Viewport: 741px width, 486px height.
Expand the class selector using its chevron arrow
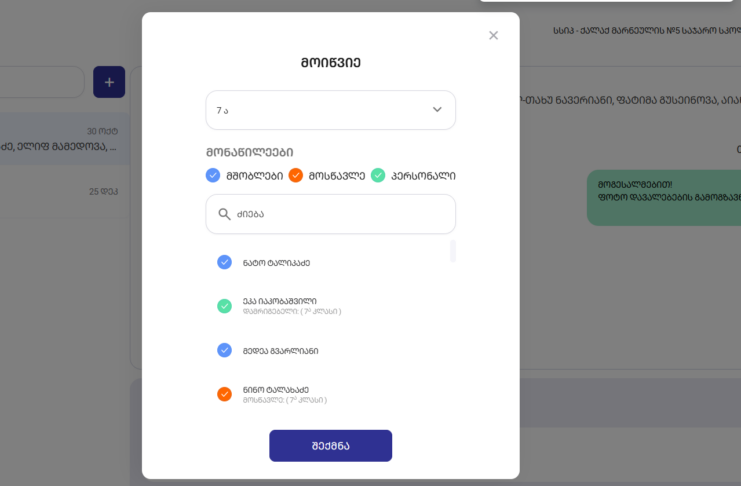437,110
